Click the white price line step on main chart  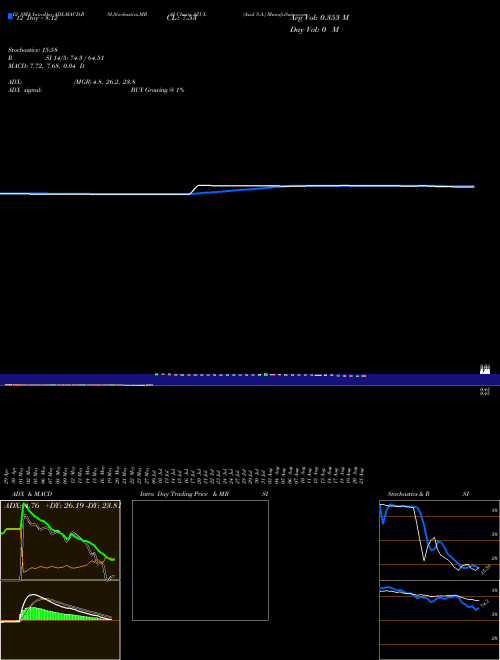(194, 189)
